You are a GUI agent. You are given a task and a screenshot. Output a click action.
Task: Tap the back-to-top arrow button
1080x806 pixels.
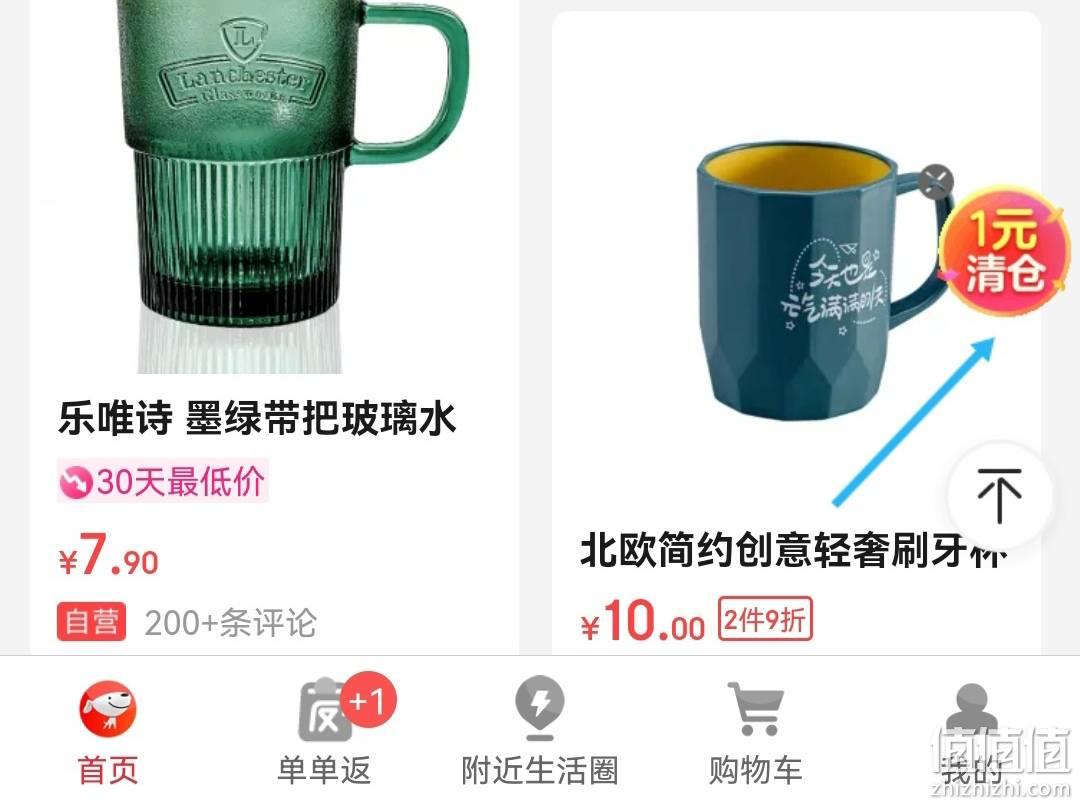(x=999, y=495)
